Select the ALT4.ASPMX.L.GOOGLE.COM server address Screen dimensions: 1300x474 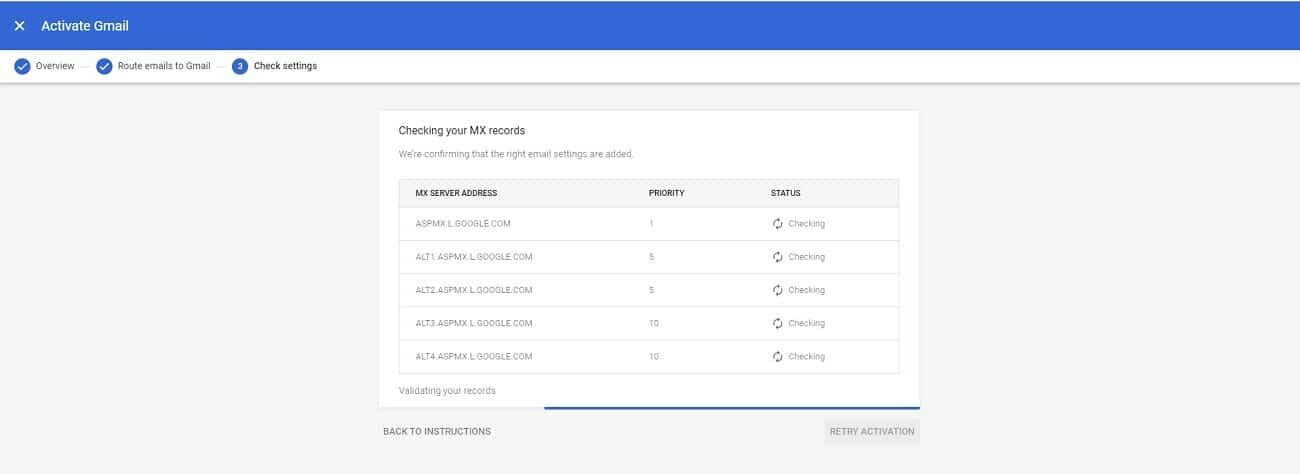point(473,356)
